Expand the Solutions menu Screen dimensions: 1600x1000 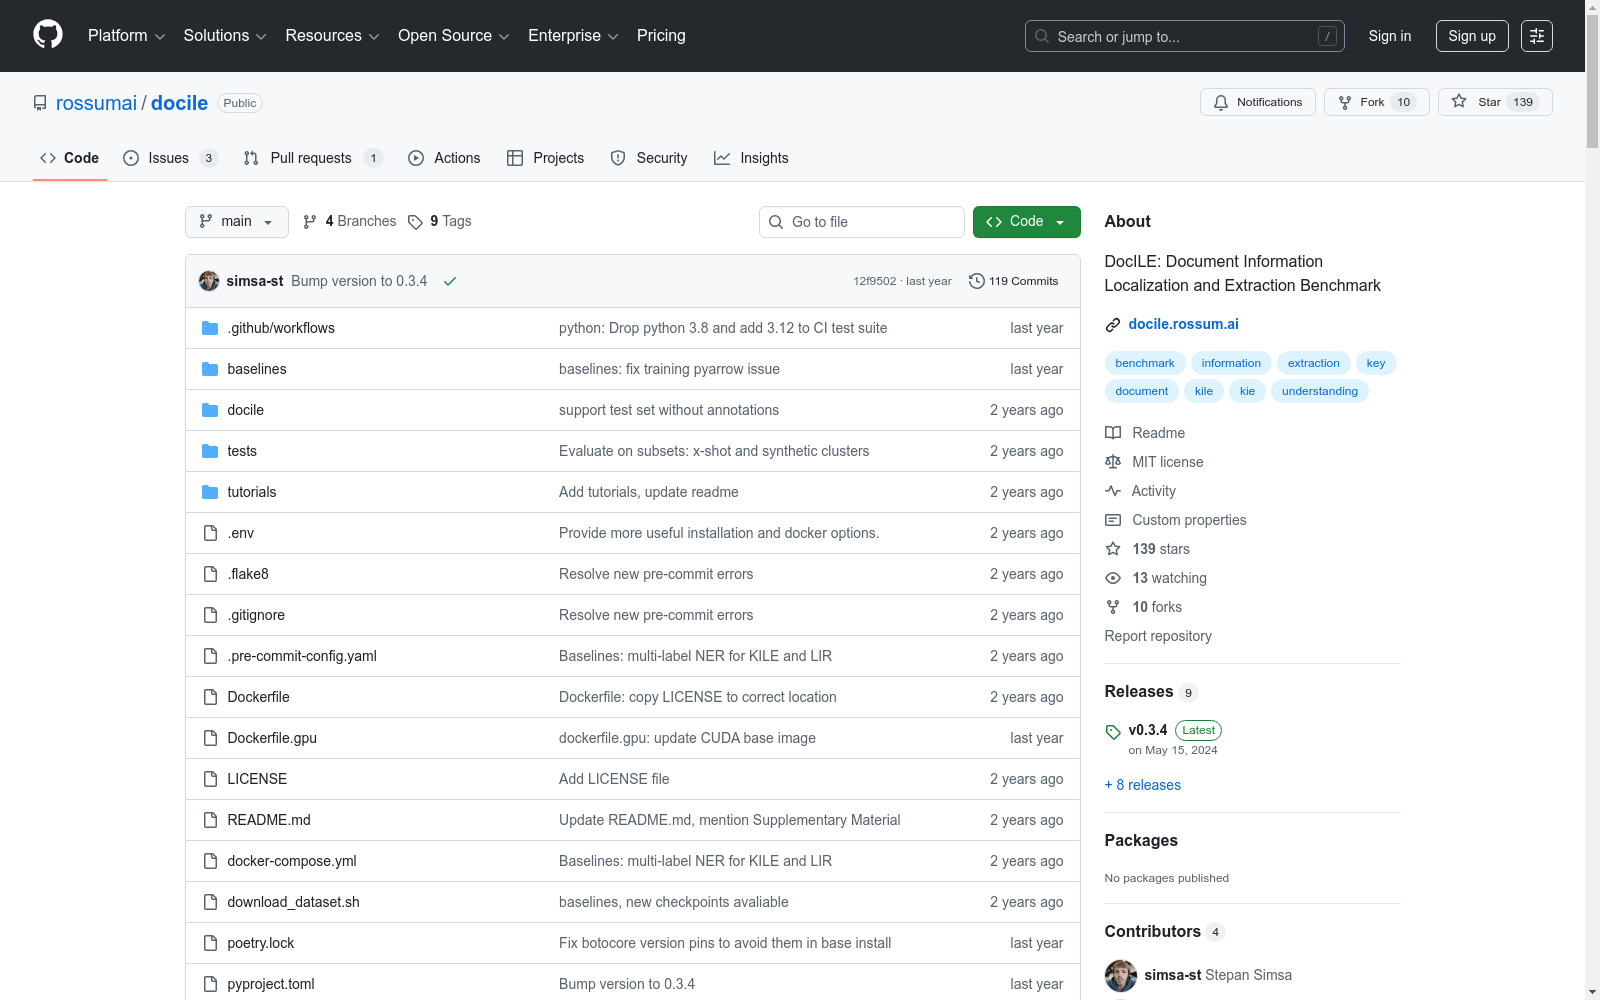(x=225, y=36)
